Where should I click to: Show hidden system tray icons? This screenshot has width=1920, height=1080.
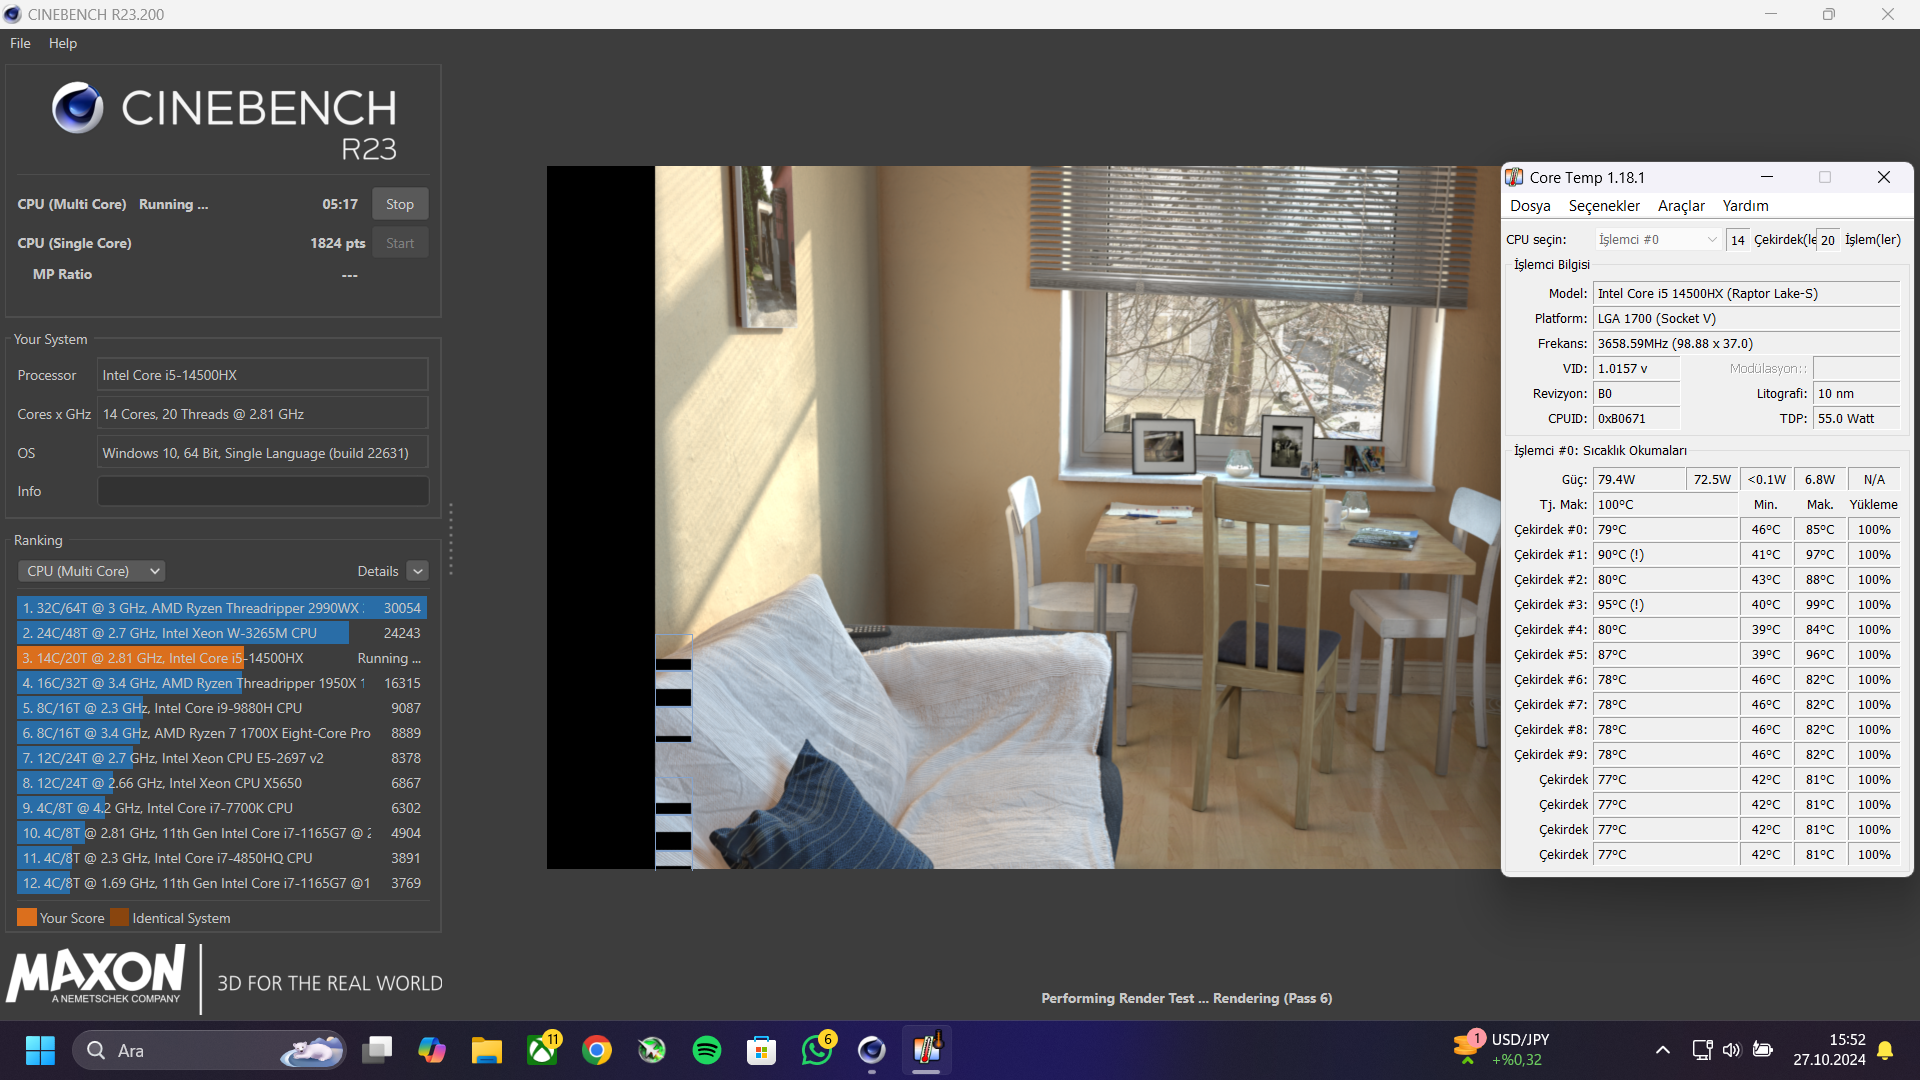(1662, 1050)
